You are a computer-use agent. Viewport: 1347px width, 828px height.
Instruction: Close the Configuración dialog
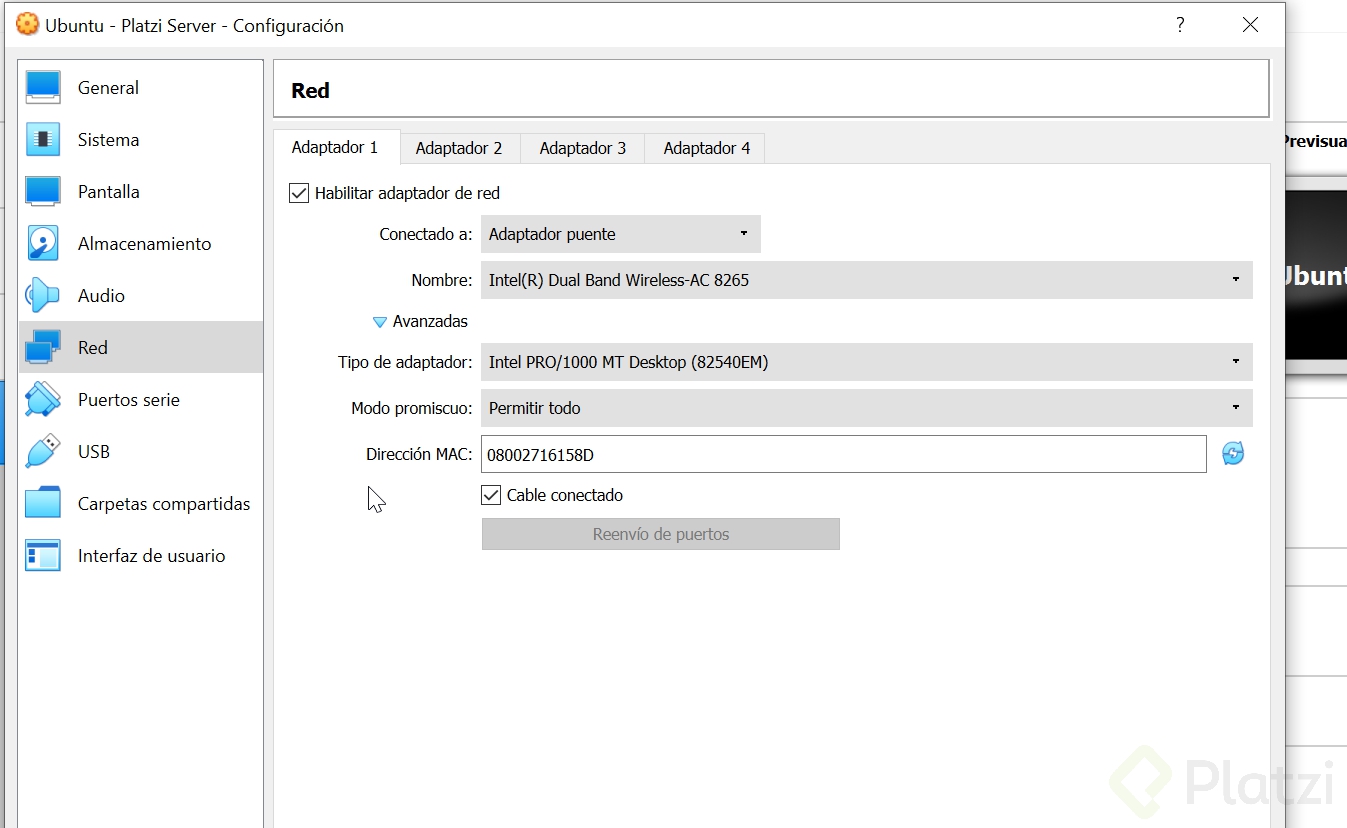1250,25
